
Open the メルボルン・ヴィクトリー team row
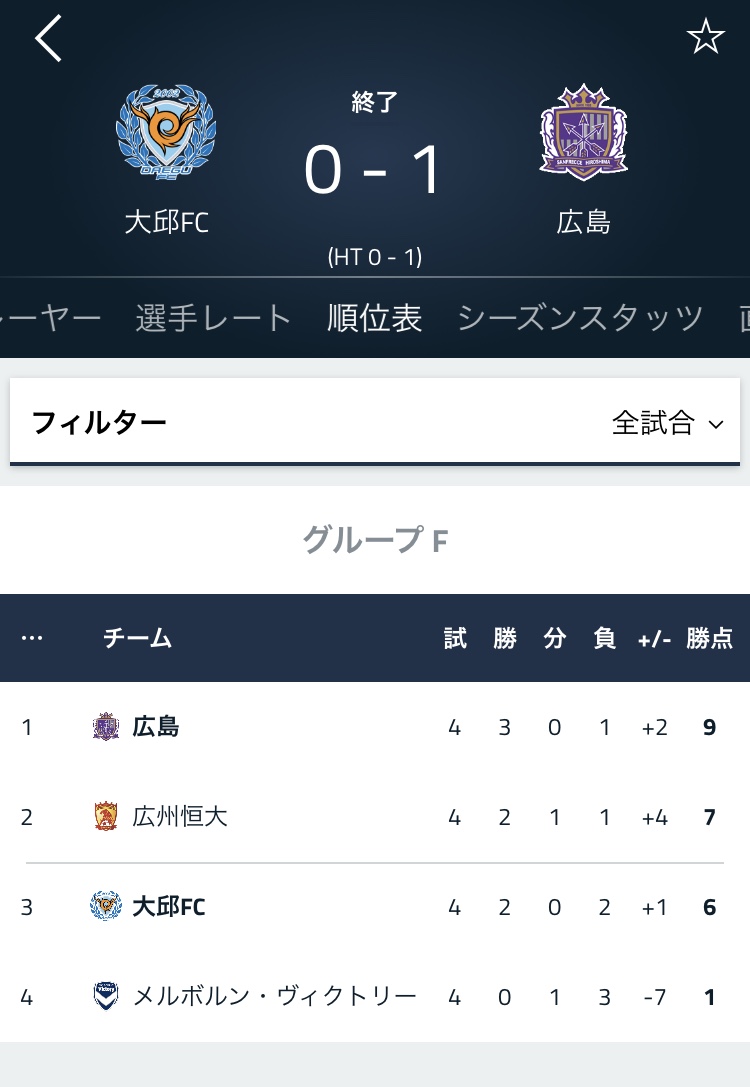coord(375,996)
